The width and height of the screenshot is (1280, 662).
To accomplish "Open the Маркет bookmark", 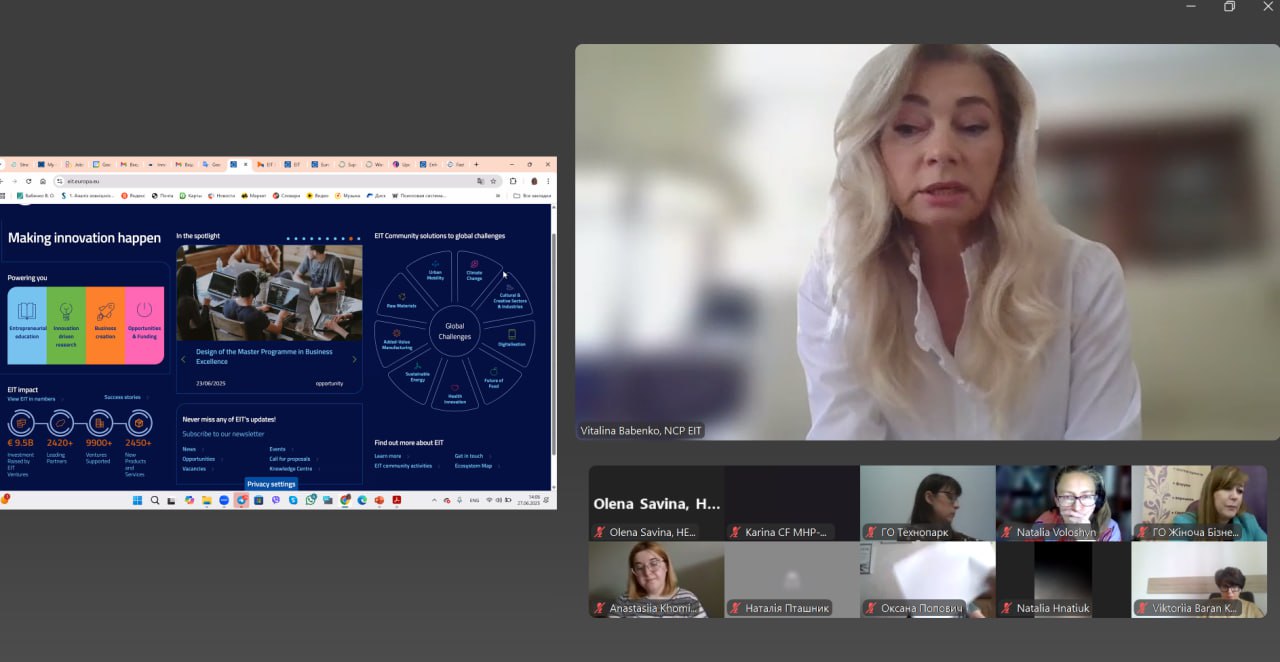I will pos(253,195).
